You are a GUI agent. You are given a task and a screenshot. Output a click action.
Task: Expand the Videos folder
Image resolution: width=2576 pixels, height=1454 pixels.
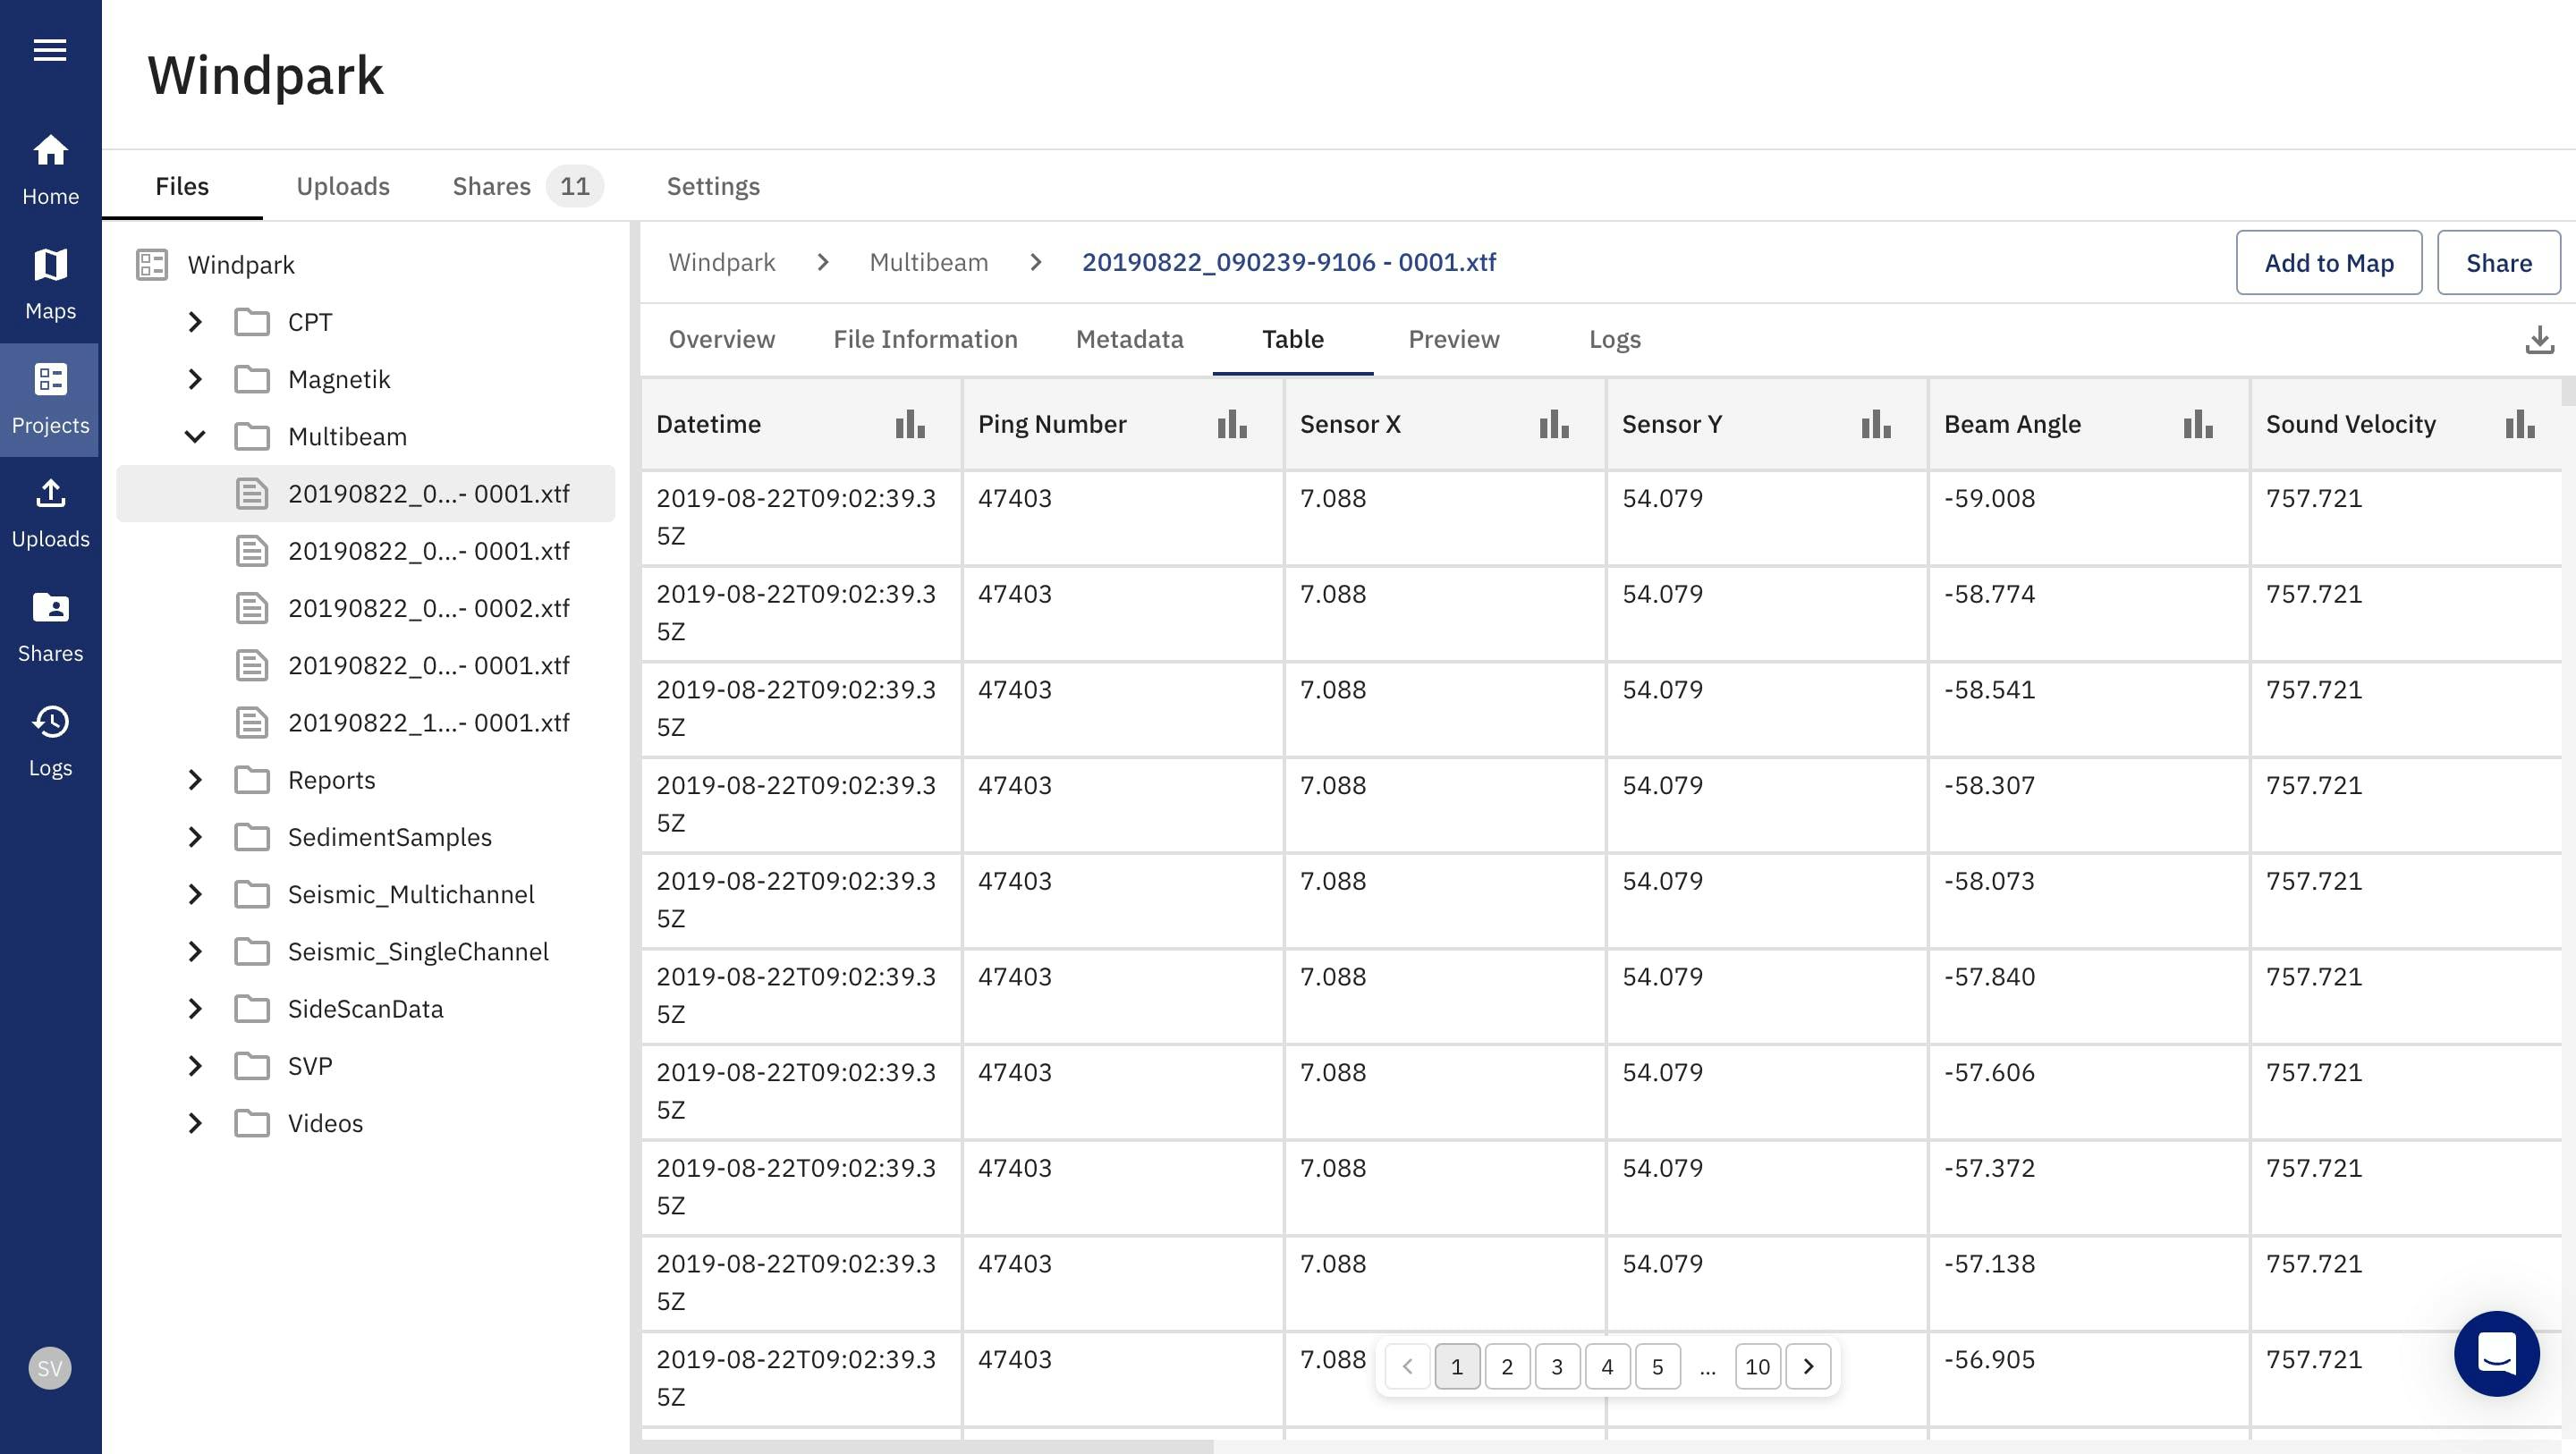[x=195, y=1123]
